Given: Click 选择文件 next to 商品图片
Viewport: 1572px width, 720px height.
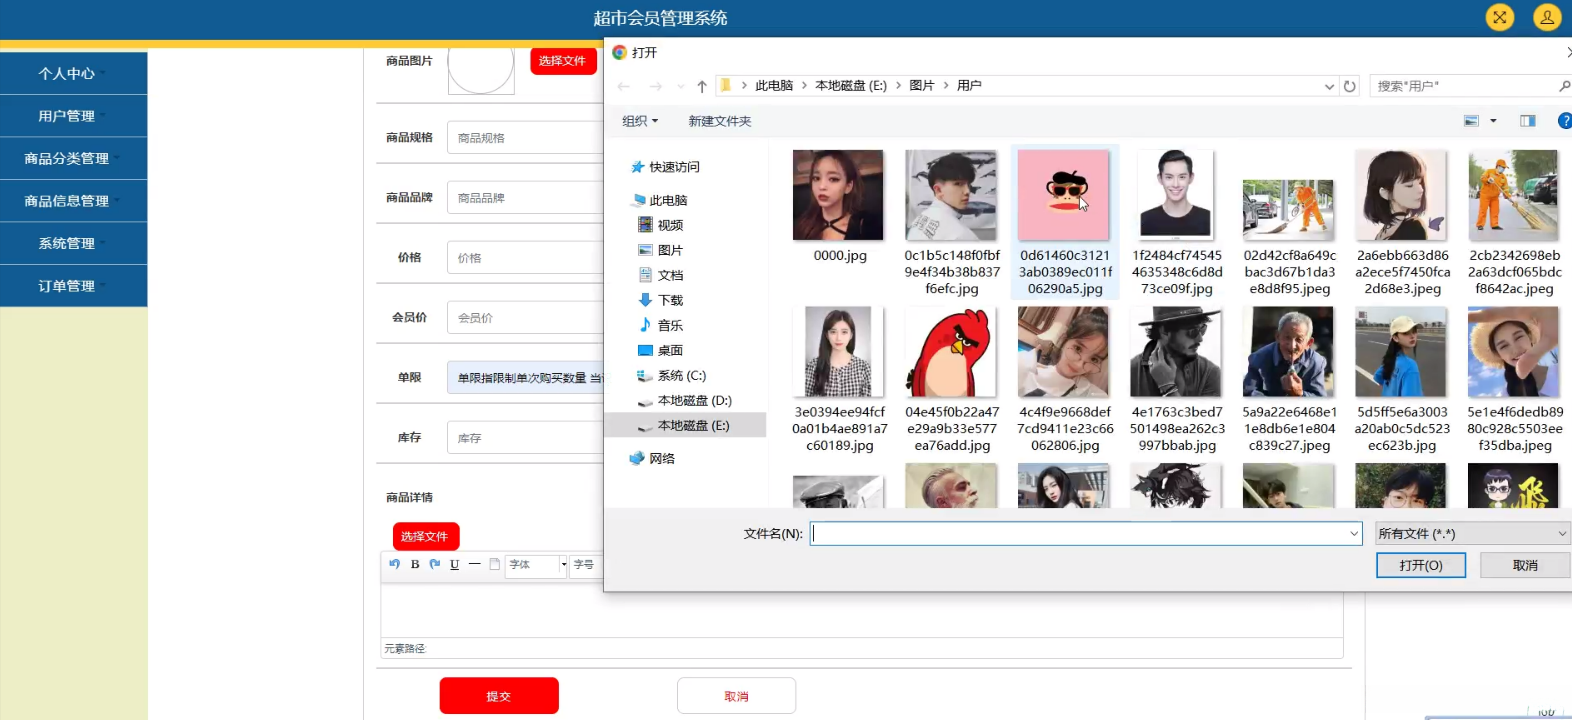Looking at the screenshot, I should coord(563,61).
